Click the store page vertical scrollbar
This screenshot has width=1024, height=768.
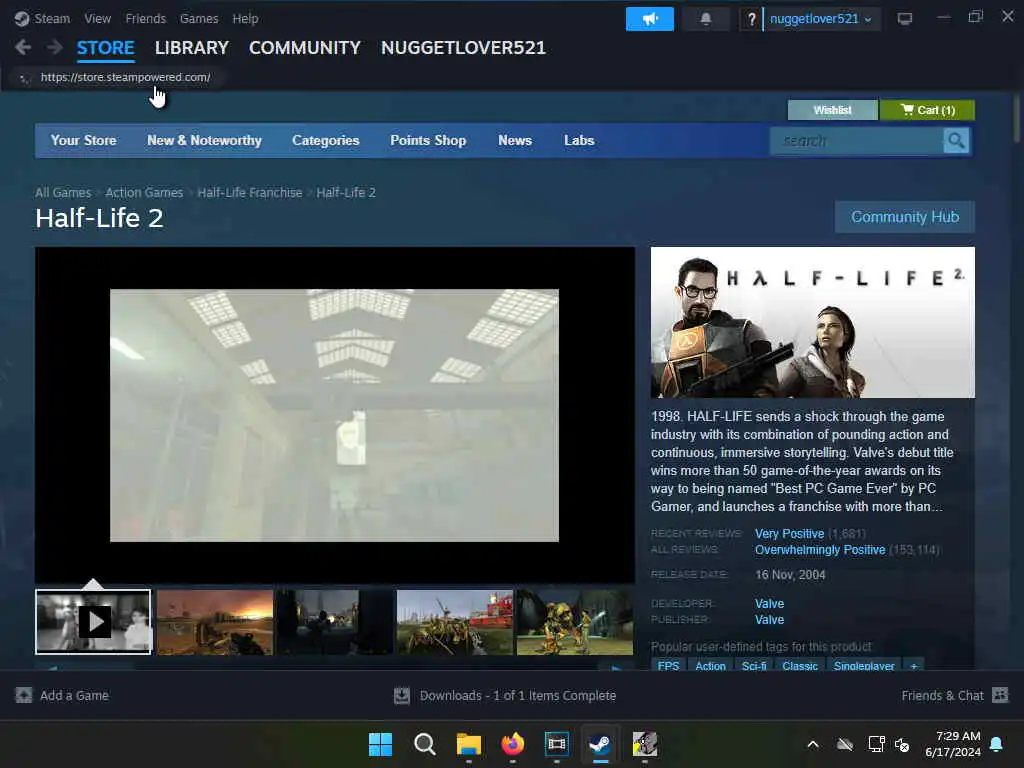[1017, 118]
